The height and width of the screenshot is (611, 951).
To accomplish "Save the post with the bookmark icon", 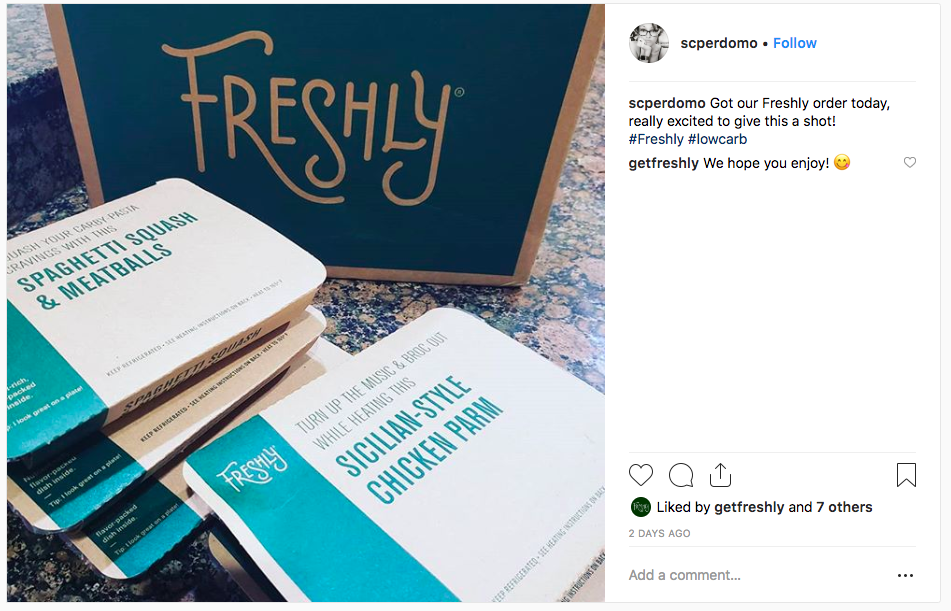I will (906, 475).
